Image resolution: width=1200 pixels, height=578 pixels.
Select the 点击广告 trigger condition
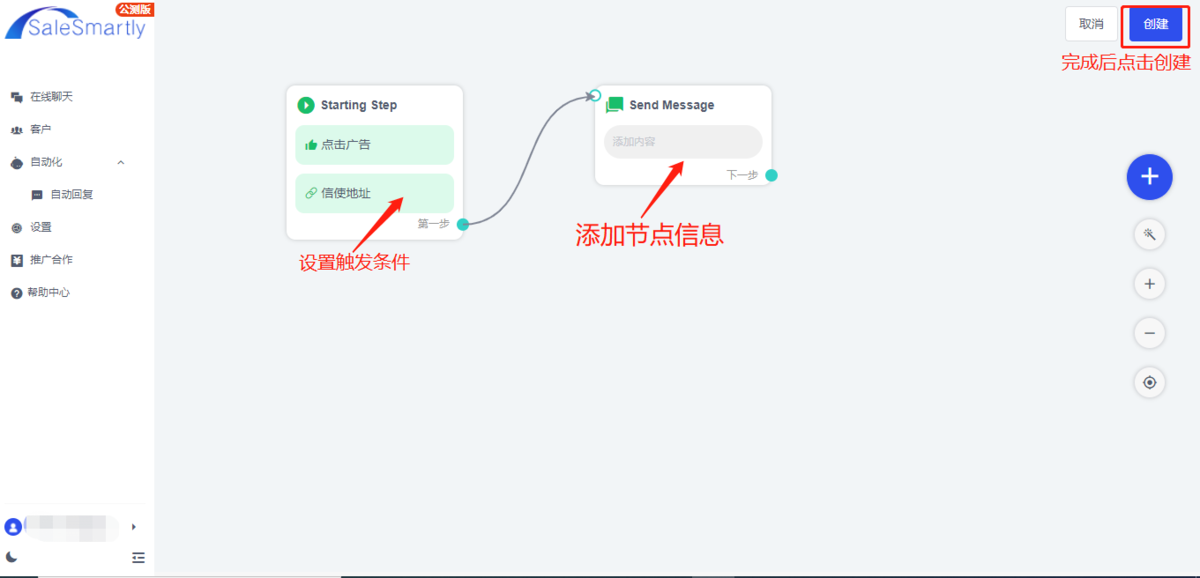pyautogui.click(x=375, y=145)
